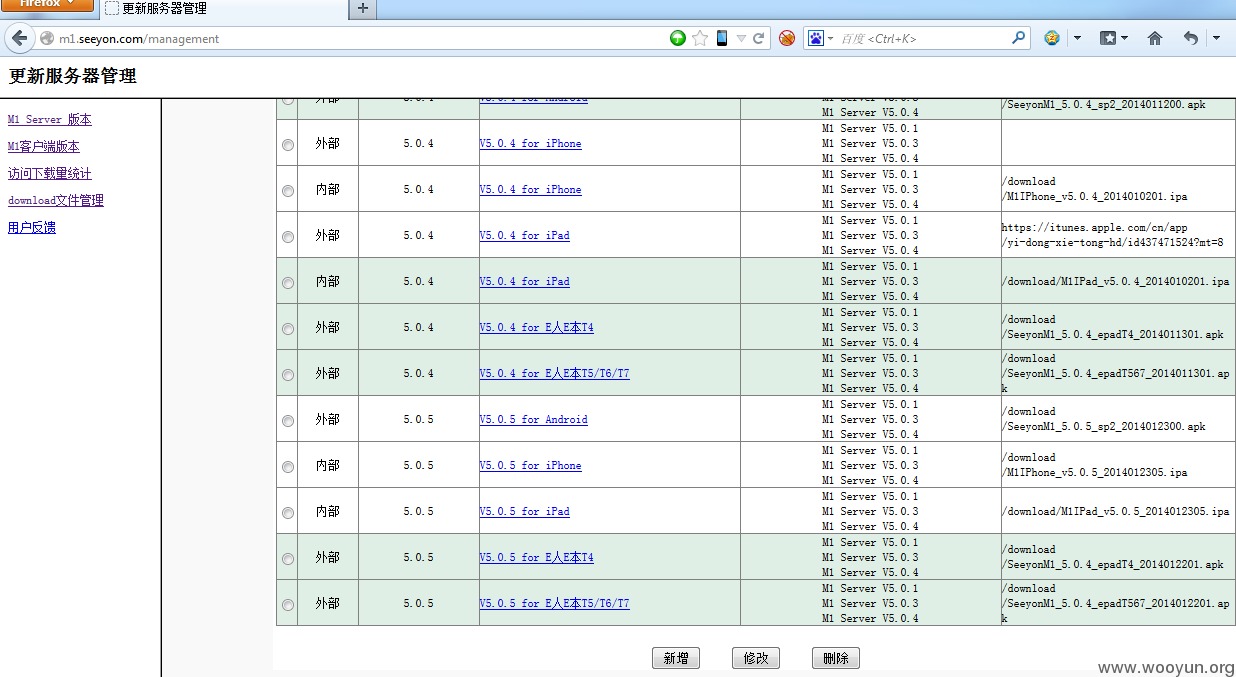Click the M1IPad_v5.0.4_2014010201.ipa path text

[x=1116, y=281]
